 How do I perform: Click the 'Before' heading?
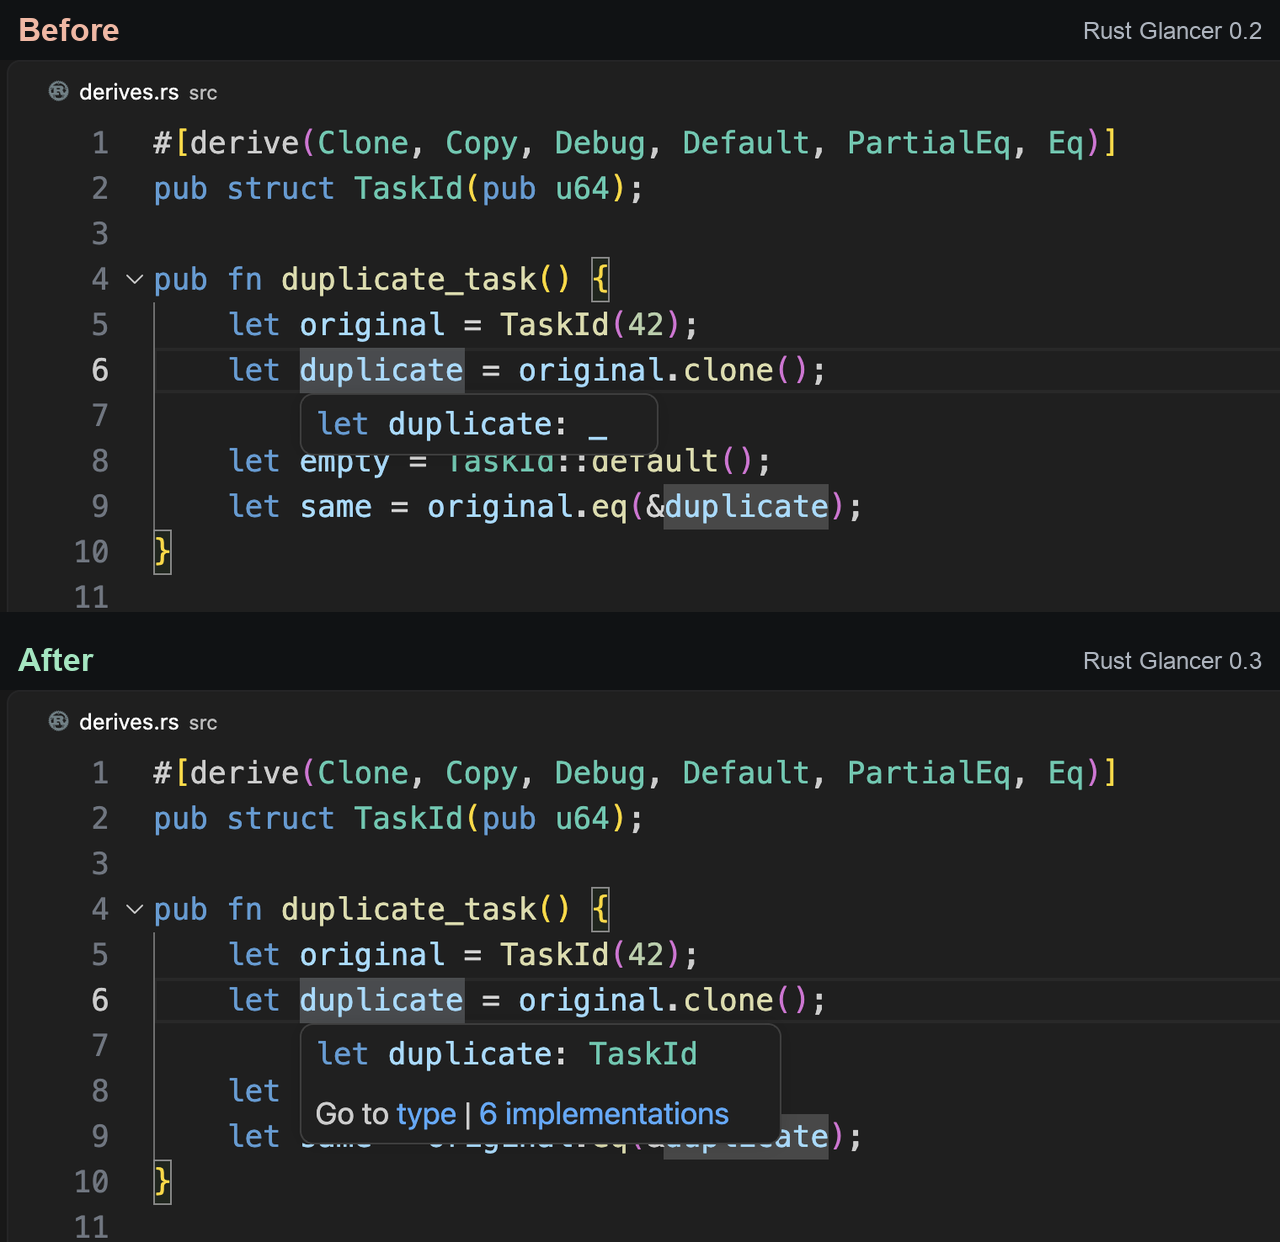69,30
